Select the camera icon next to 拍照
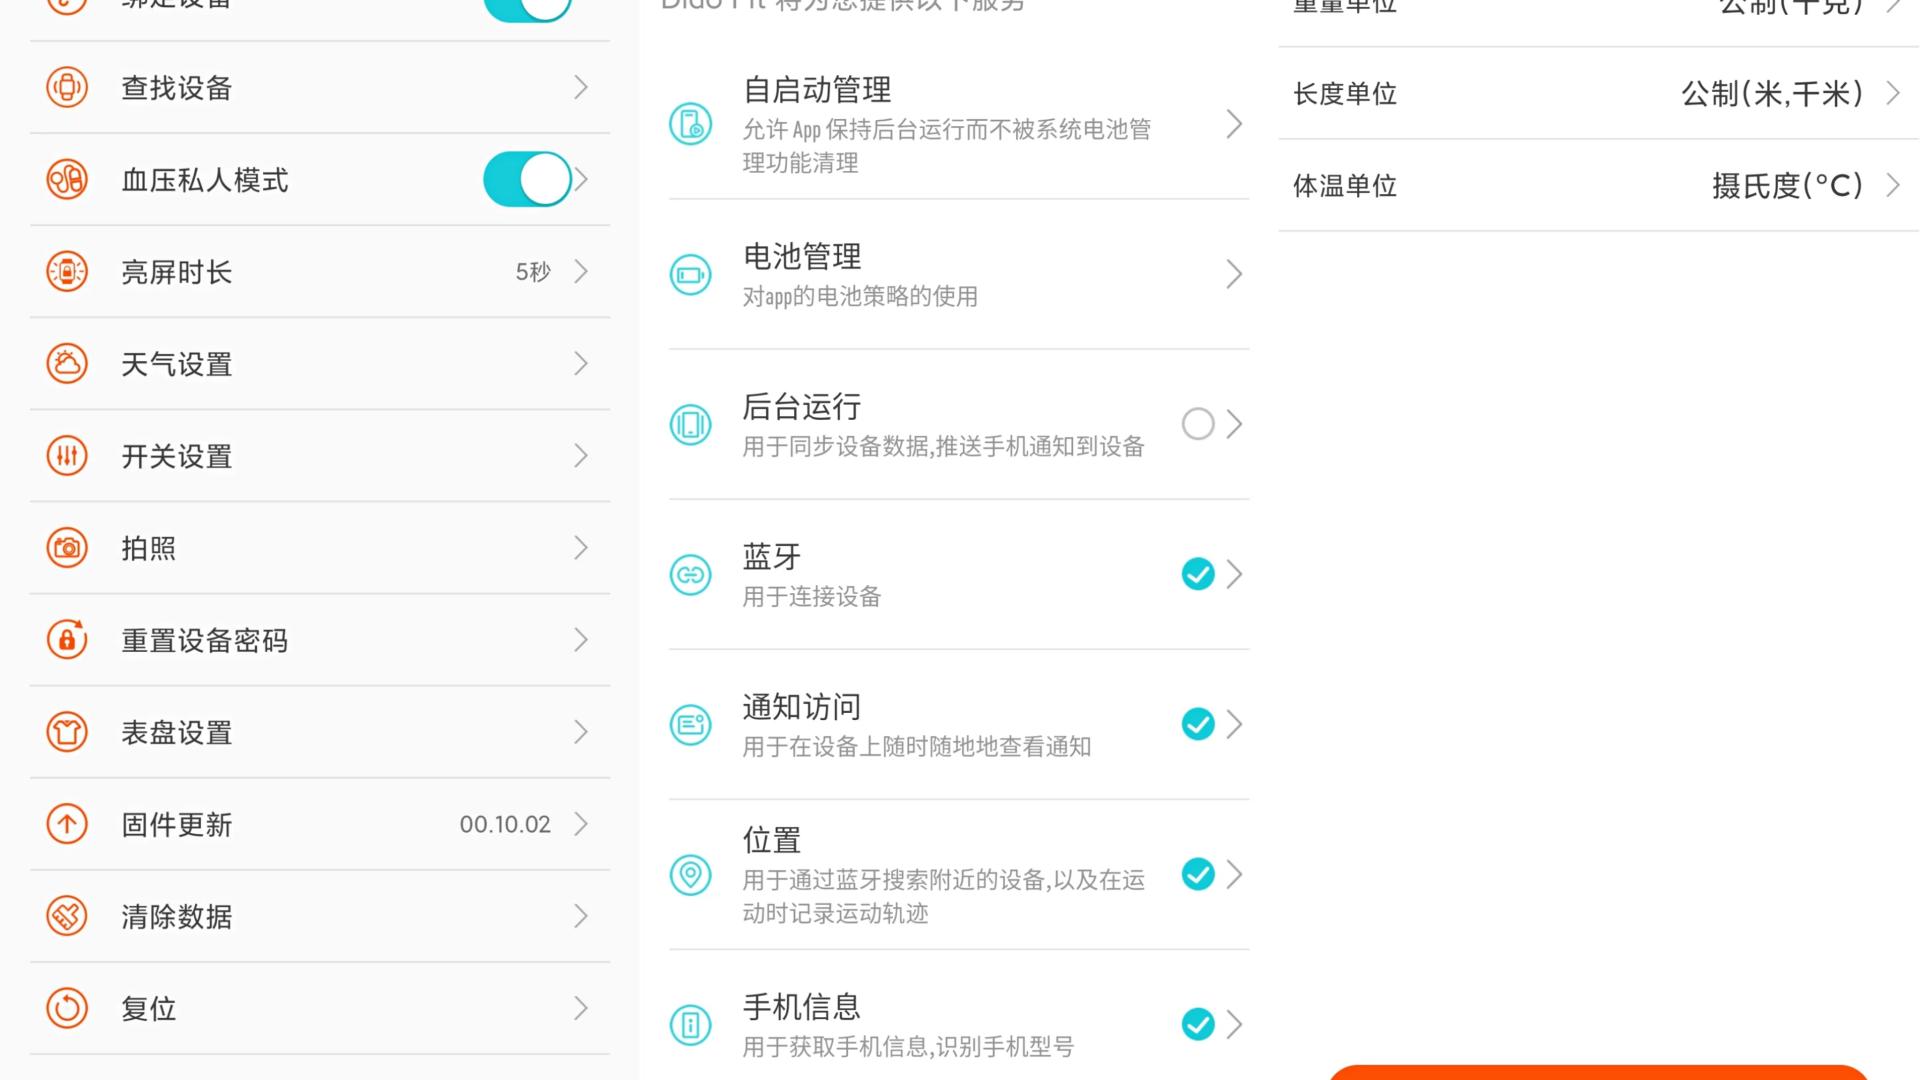 66,547
